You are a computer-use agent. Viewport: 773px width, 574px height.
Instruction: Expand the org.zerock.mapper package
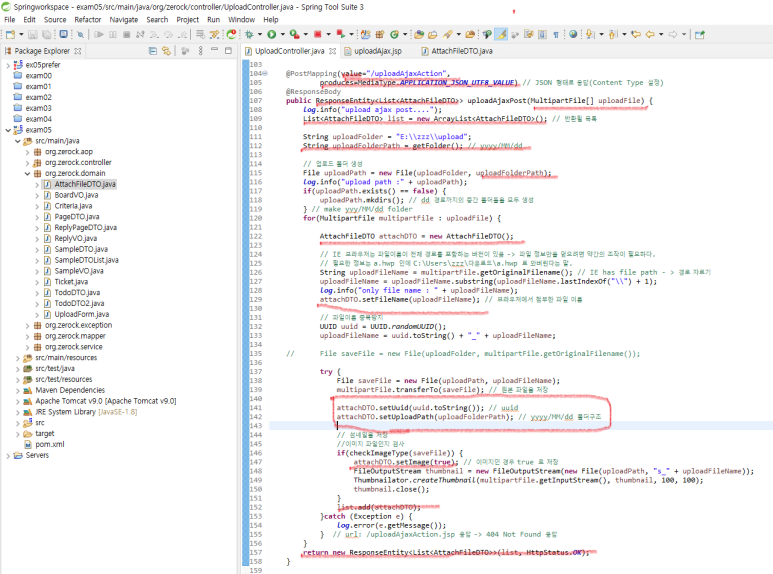(28, 336)
